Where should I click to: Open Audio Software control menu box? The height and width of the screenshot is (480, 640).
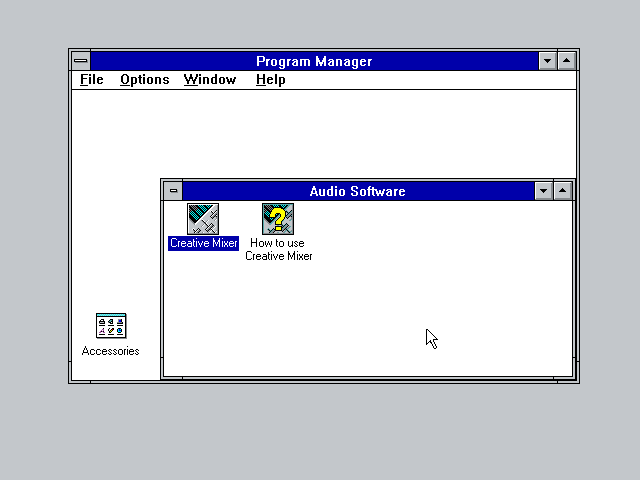click(x=173, y=191)
